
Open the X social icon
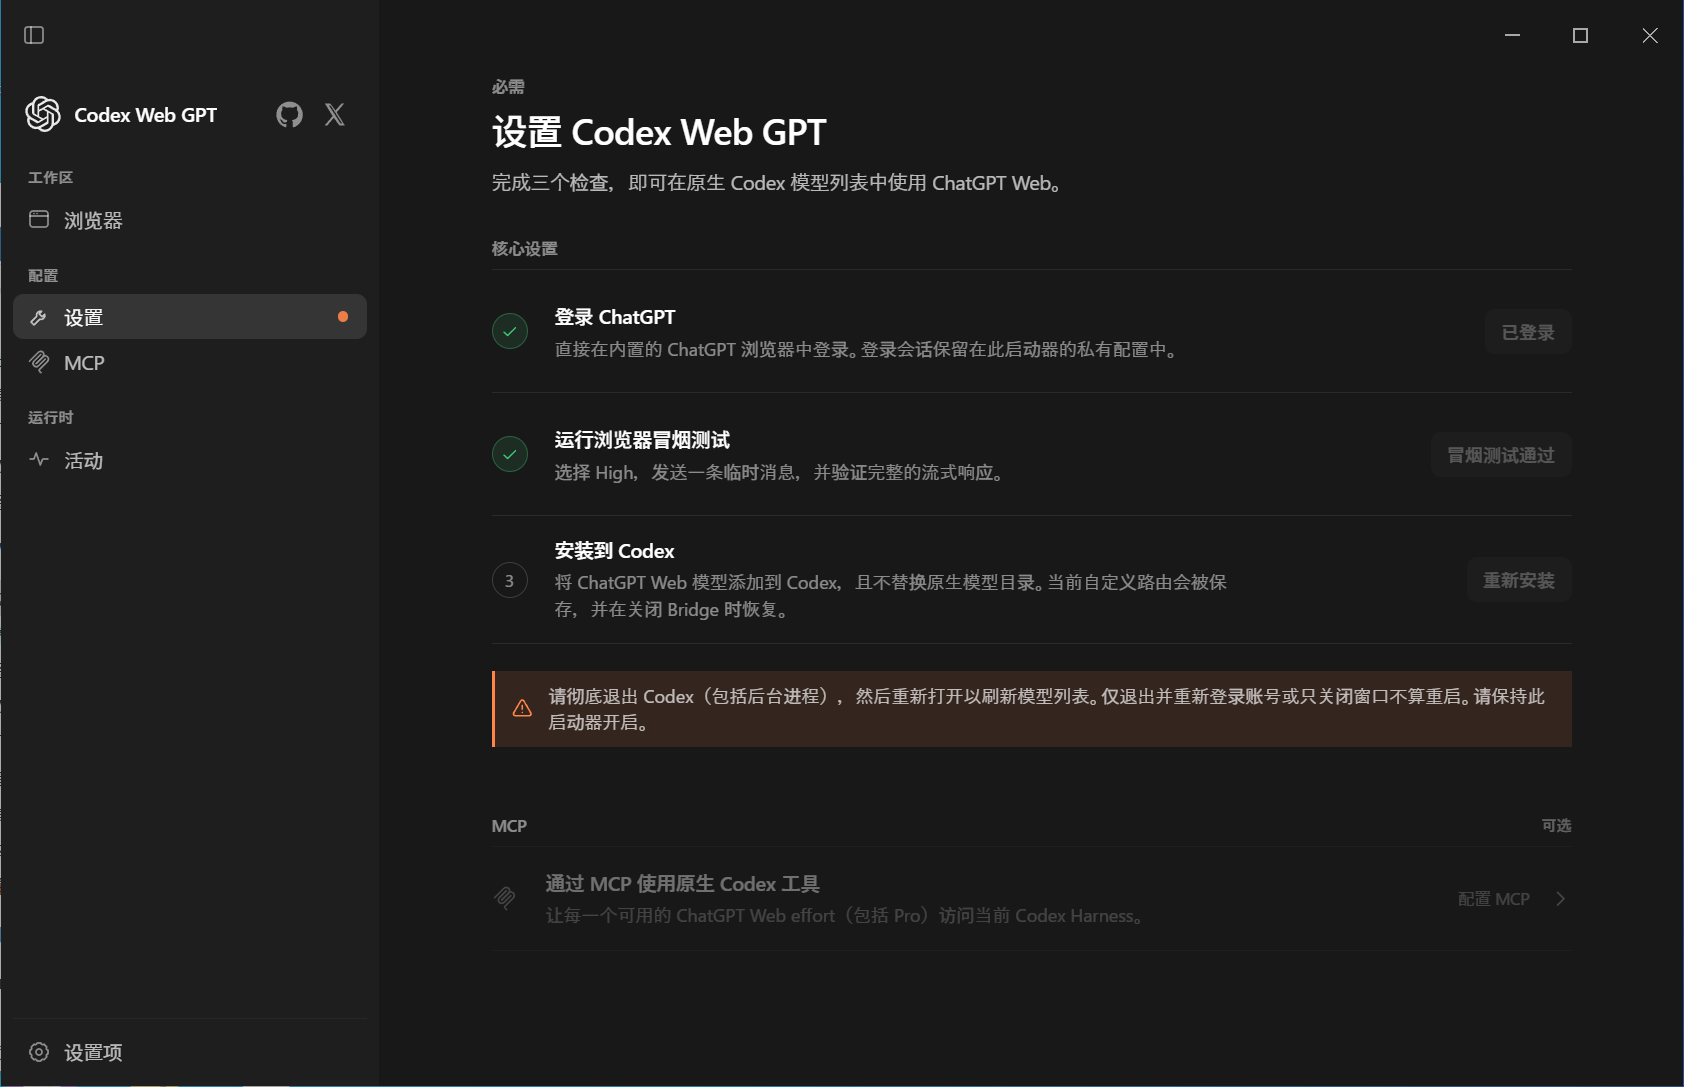335,115
